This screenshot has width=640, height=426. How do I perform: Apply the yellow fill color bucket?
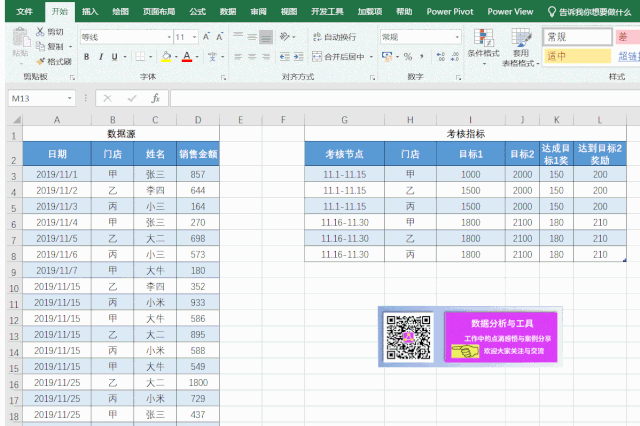166,57
